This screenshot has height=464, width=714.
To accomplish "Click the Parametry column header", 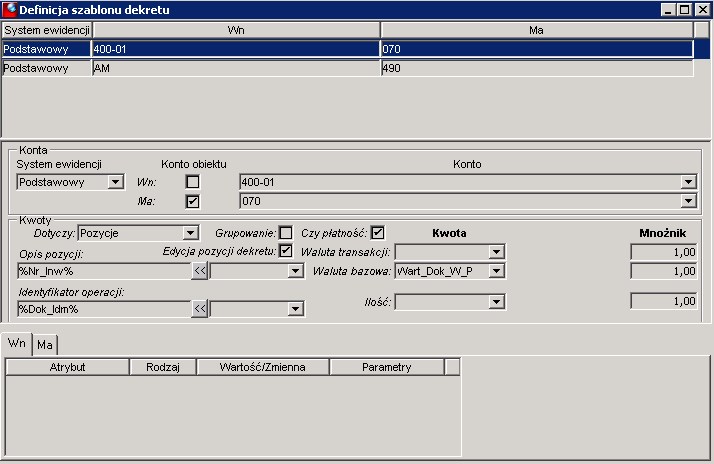I will (387, 367).
